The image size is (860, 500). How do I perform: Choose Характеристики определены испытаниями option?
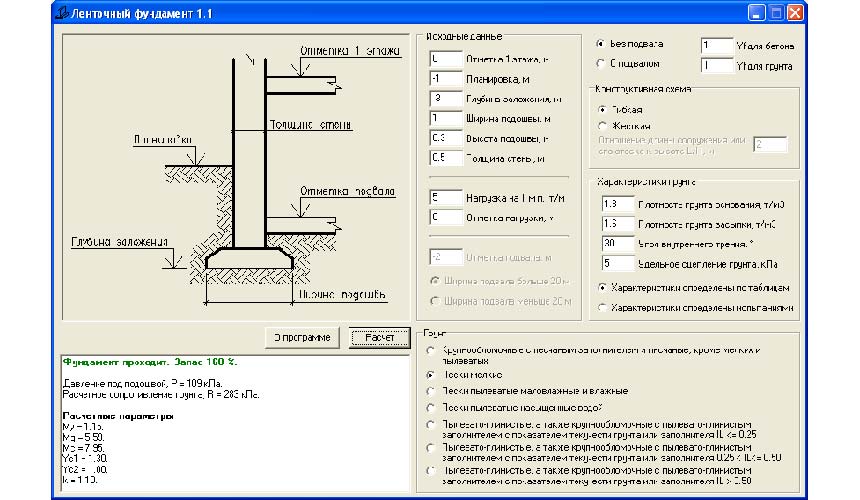(x=602, y=308)
